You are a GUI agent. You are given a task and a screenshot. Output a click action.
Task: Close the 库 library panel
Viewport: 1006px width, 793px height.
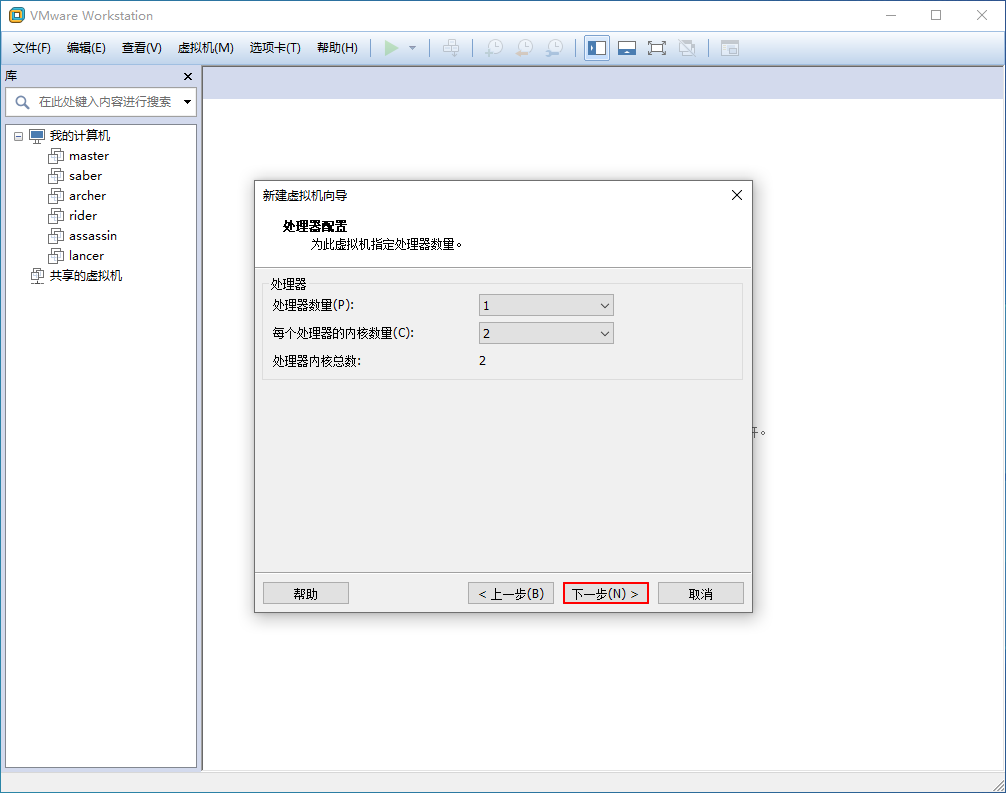pyautogui.click(x=188, y=76)
